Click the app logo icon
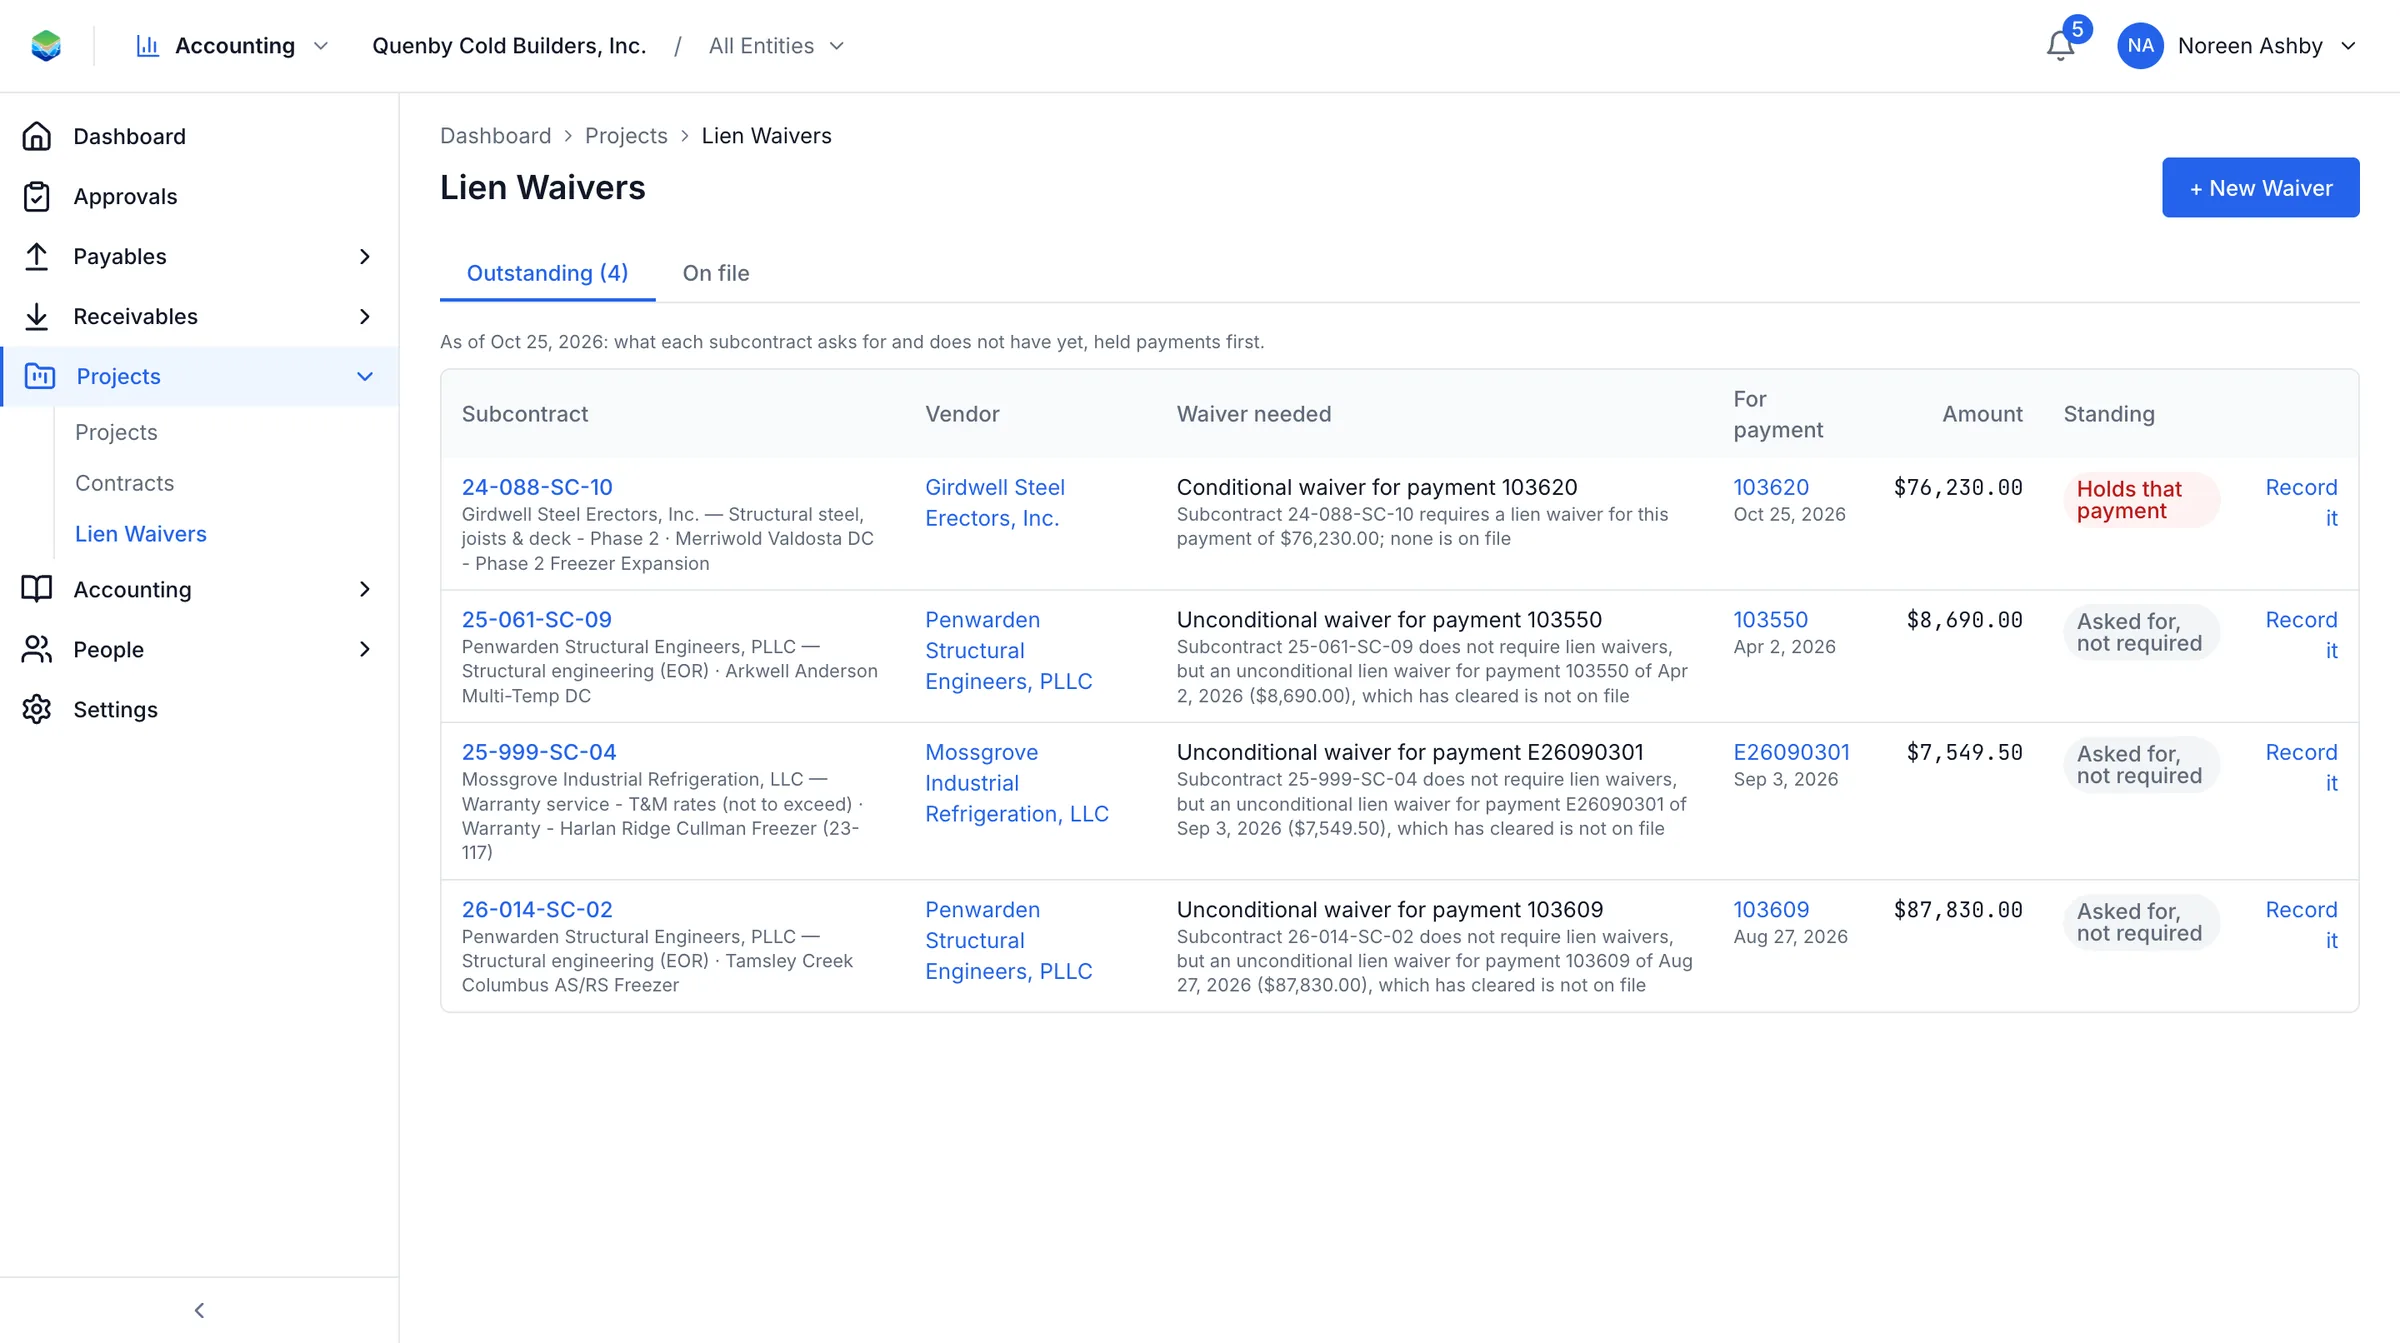The image size is (2400, 1343). 46,46
